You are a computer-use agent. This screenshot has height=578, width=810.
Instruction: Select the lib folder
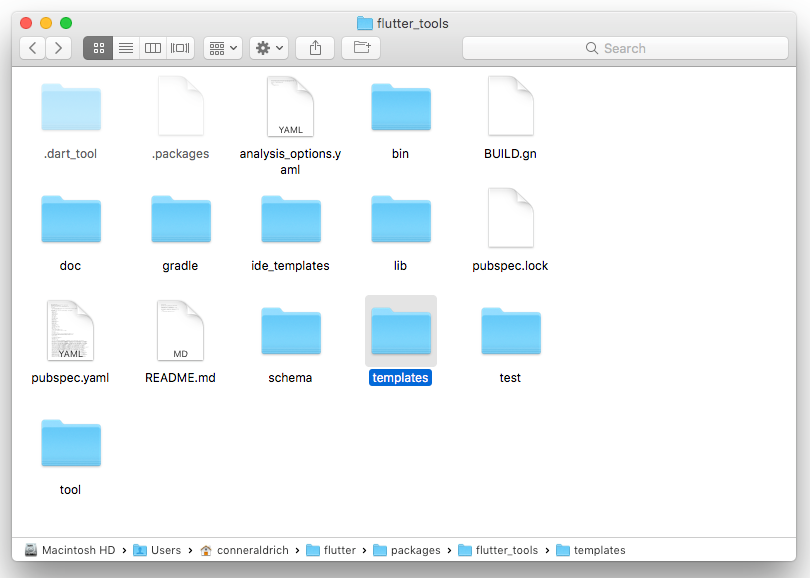click(401, 220)
